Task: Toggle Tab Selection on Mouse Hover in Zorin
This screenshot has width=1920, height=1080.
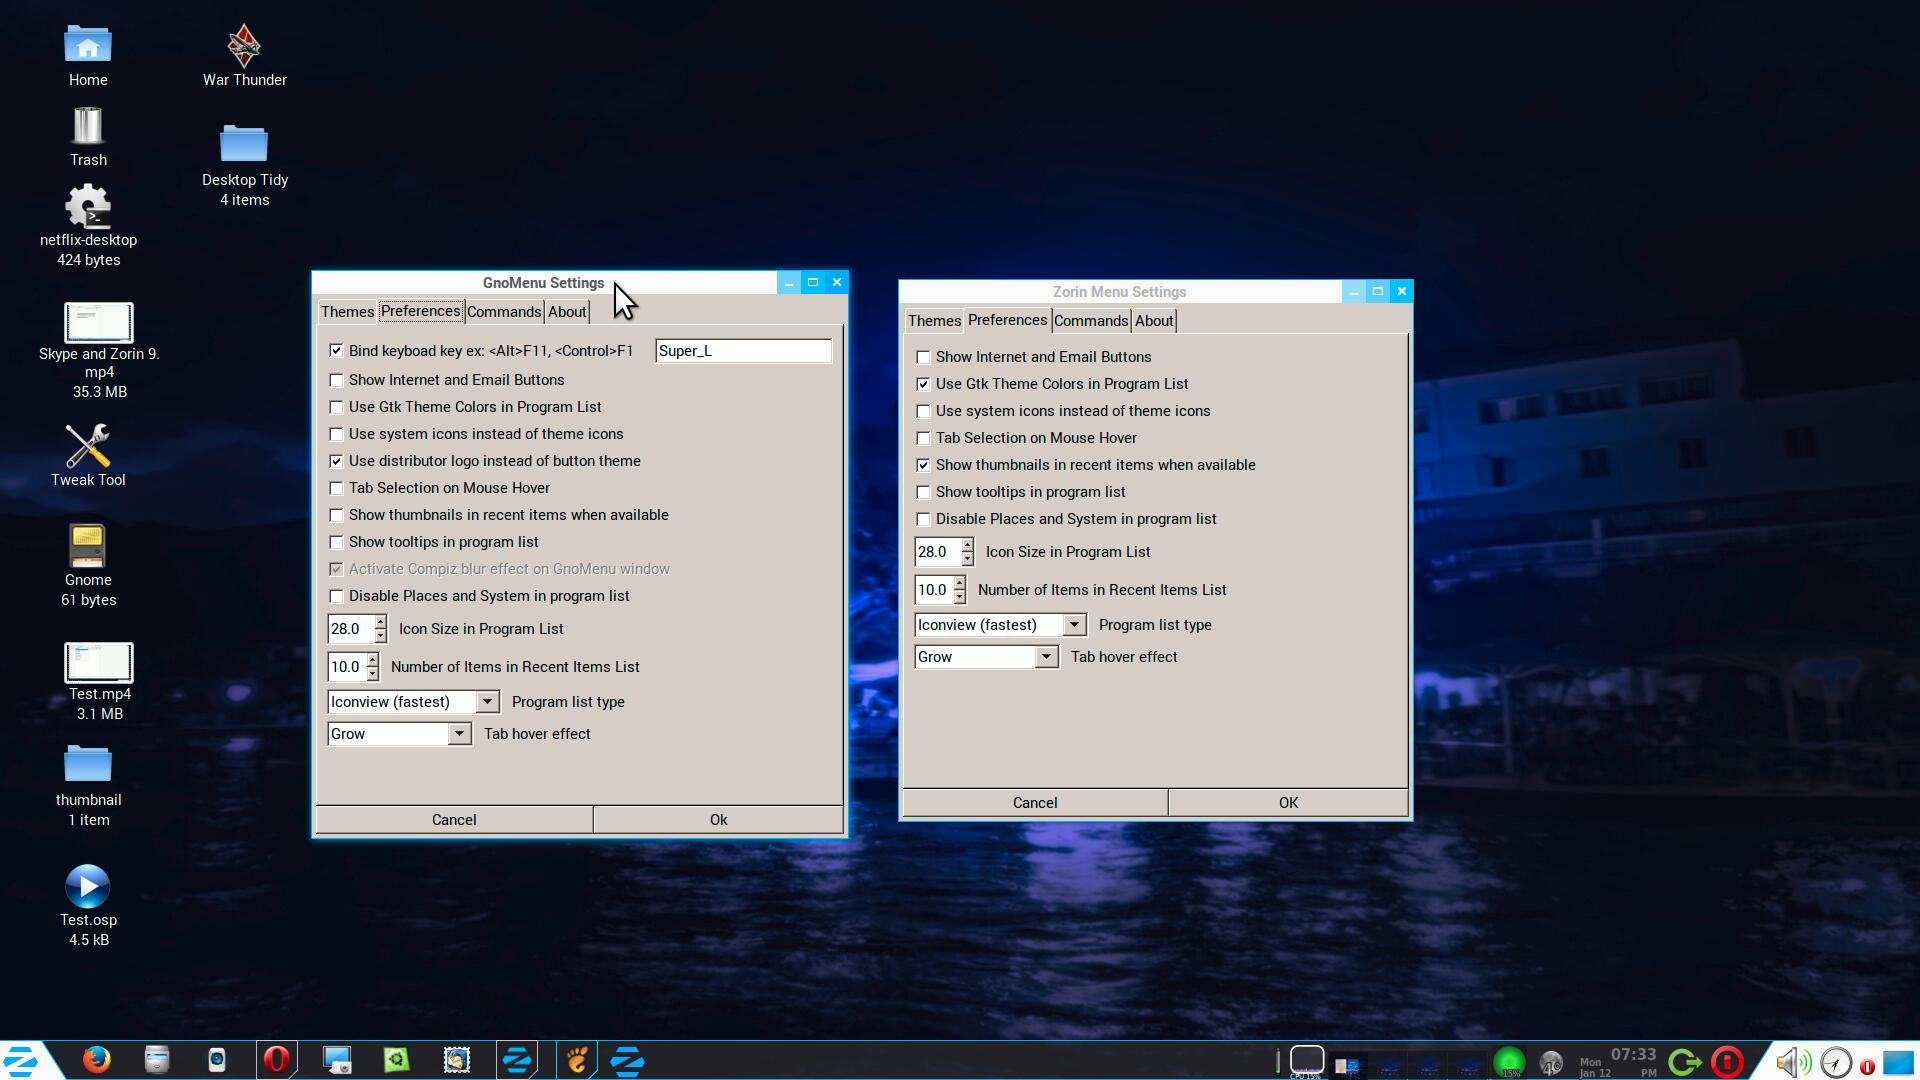Action: tap(923, 438)
